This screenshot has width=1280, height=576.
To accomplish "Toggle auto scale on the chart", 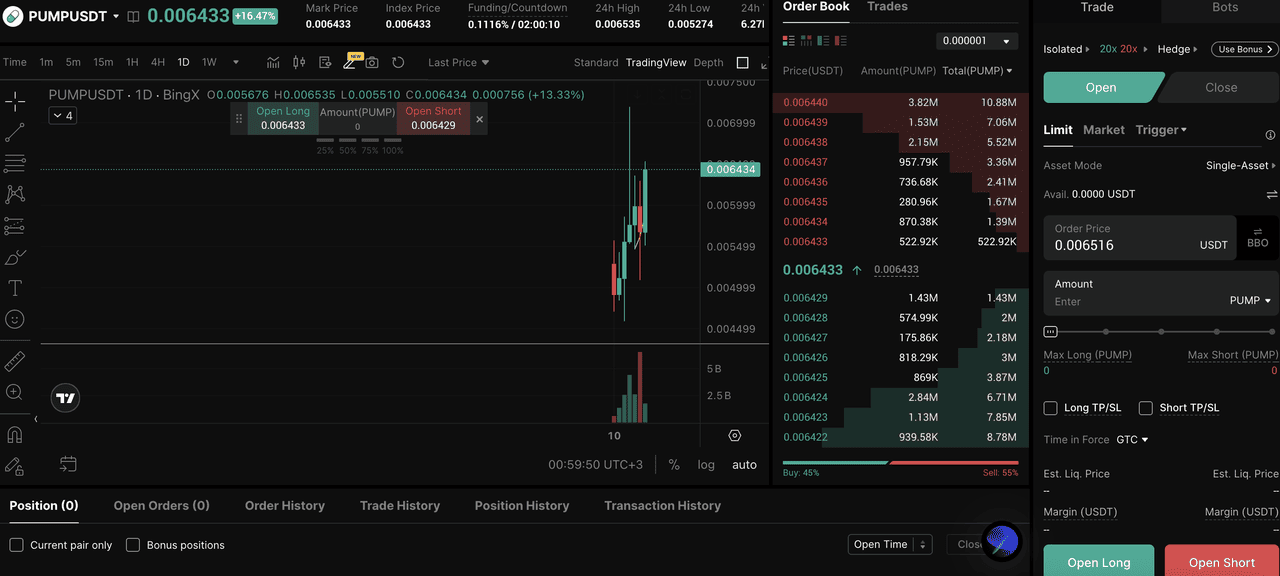I will click(x=744, y=465).
